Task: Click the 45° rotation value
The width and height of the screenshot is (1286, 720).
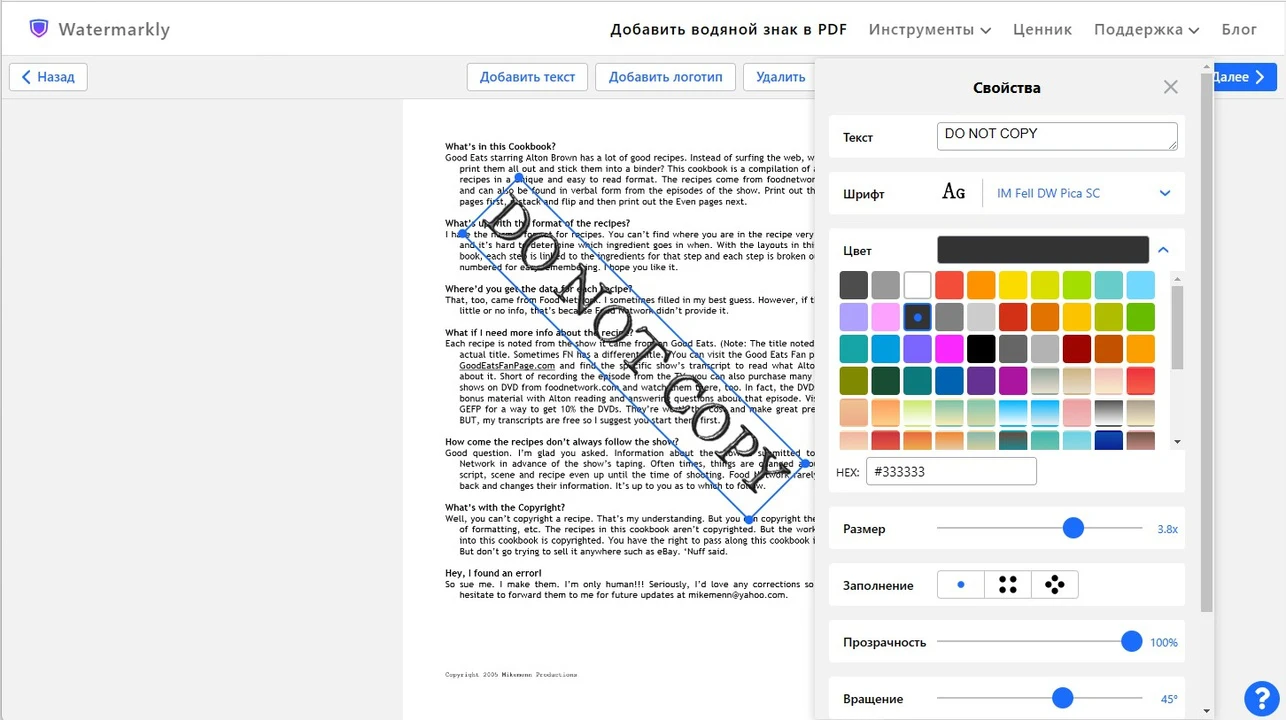Action: (1169, 699)
